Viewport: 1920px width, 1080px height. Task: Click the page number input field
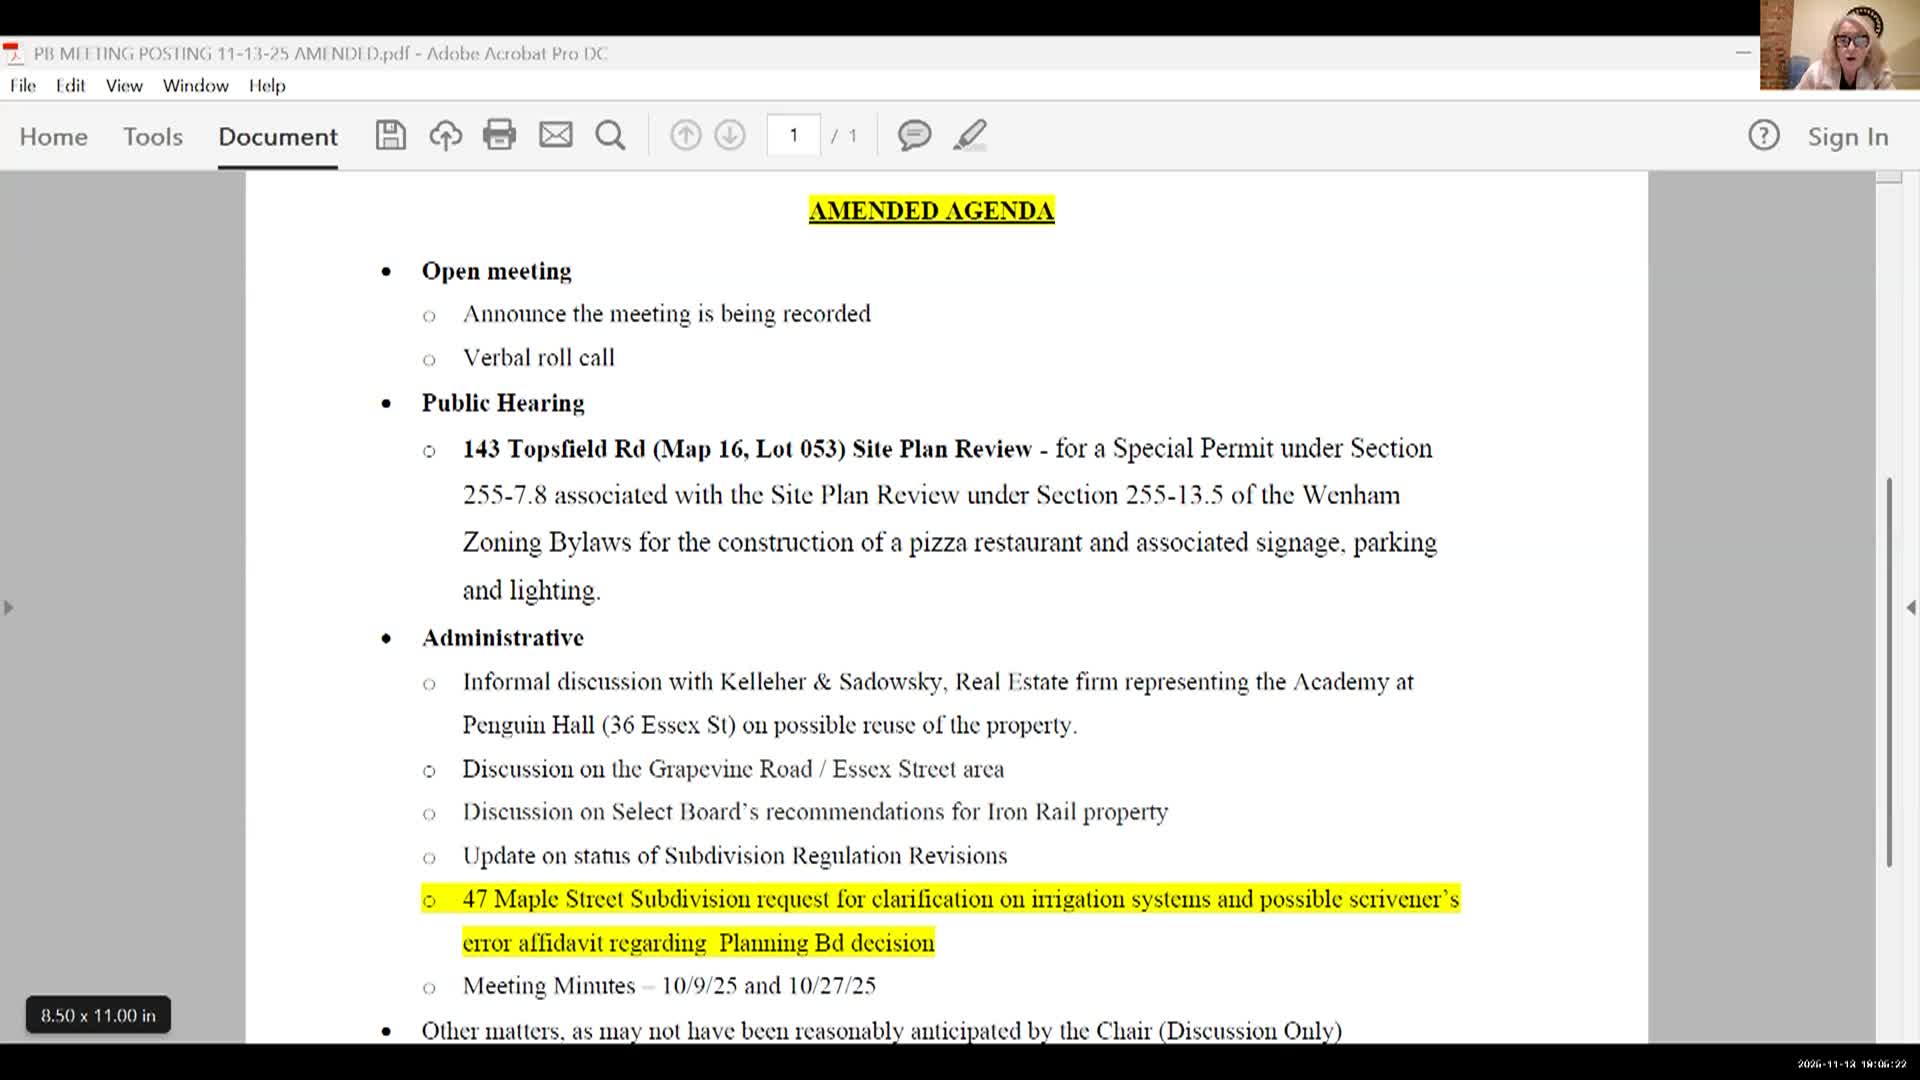tap(792, 135)
